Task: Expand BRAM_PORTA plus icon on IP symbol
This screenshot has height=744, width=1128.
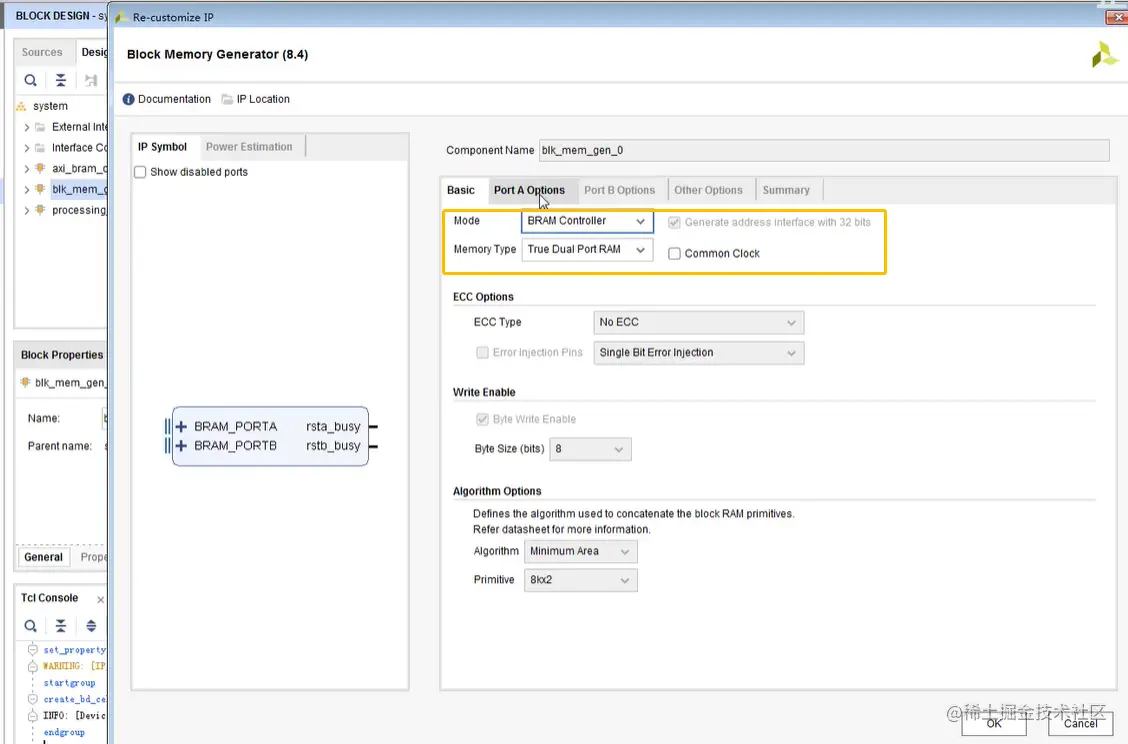Action: pyautogui.click(x=181, y=427)
